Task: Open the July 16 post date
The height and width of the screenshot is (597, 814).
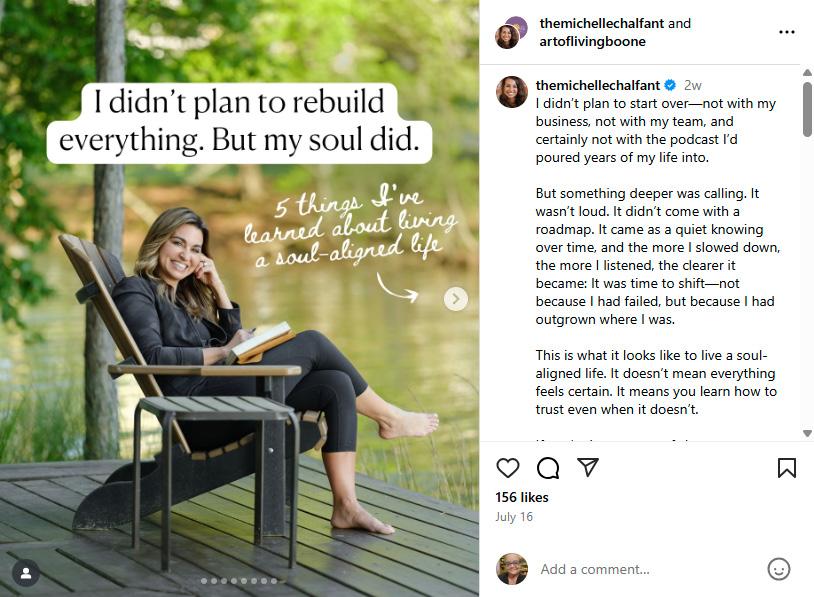Action: tap(514, 517)
